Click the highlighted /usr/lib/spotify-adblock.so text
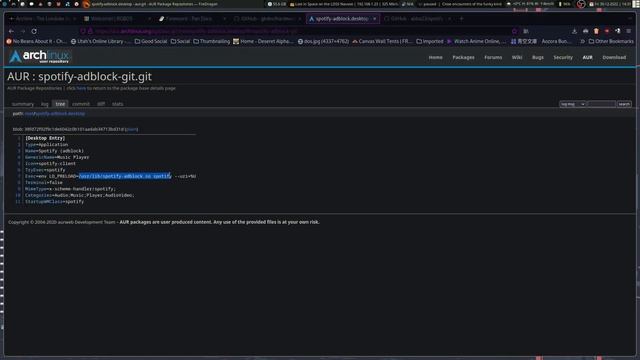Image resolution: width=640 pixels, height=360 pixels. (125, 176)
